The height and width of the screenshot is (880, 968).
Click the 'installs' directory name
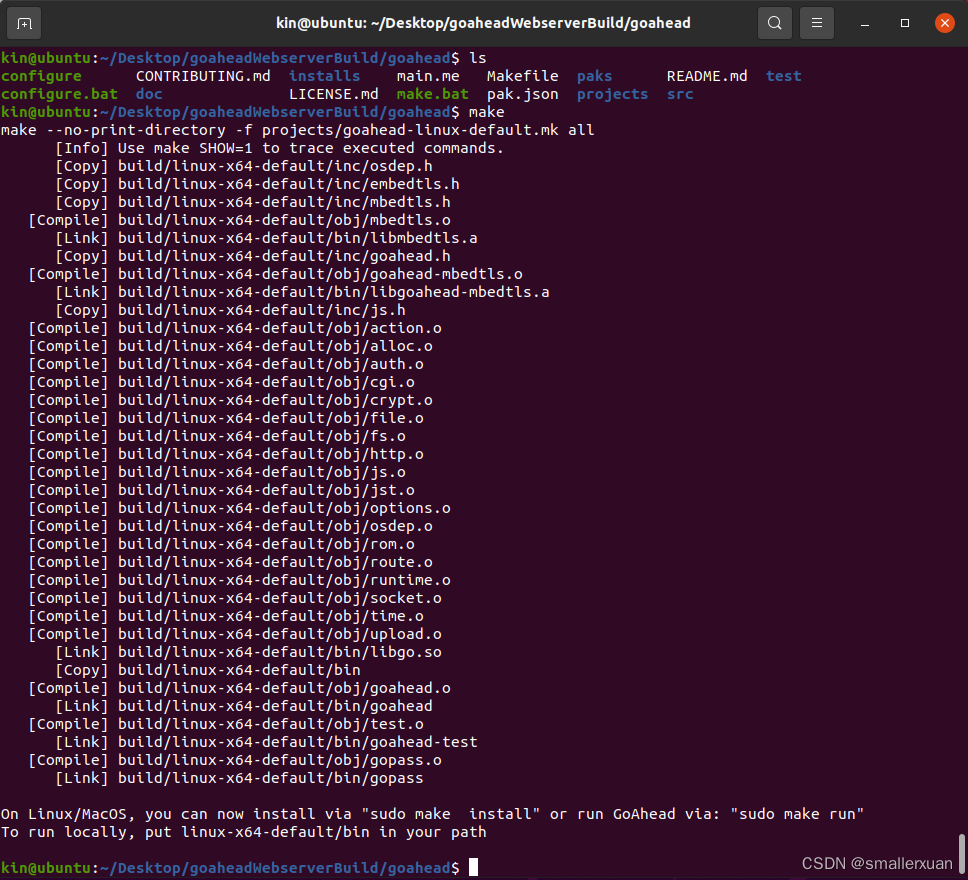(x=325, y=76)
